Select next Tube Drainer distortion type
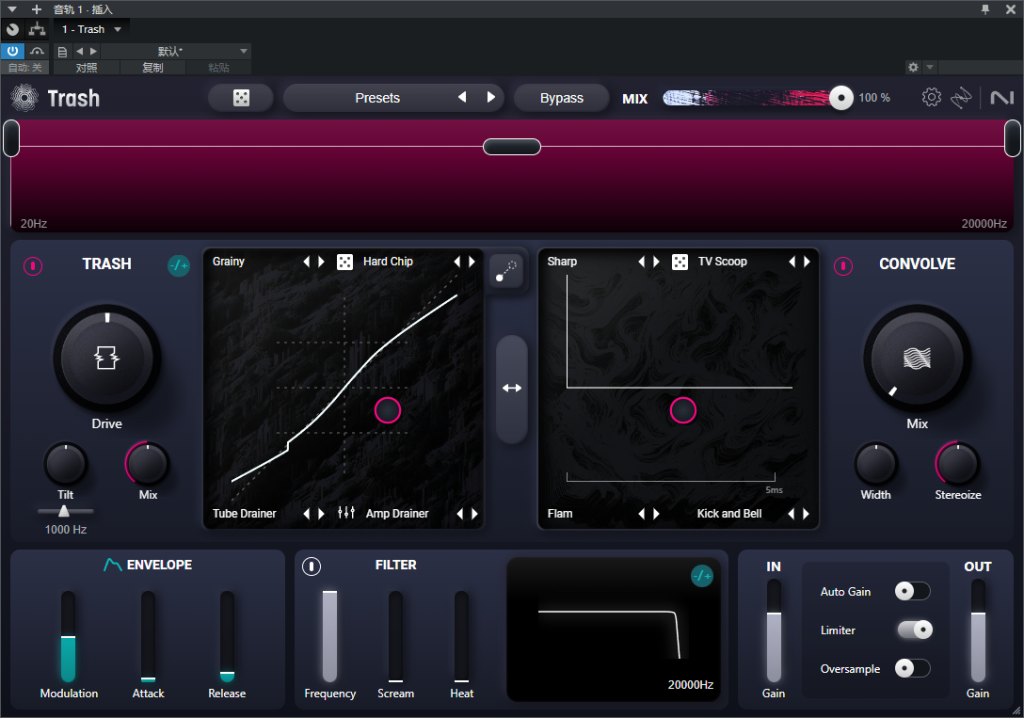The image size is (1024, 718). (x=321, y=514)
